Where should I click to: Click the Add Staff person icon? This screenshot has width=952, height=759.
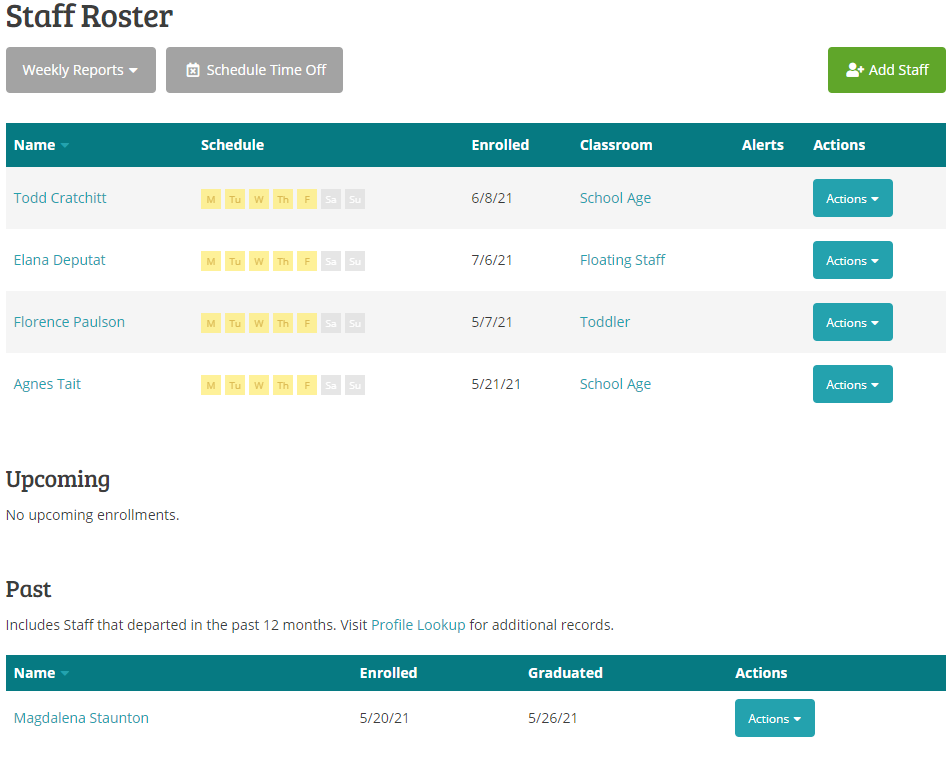tap(854, 70)
